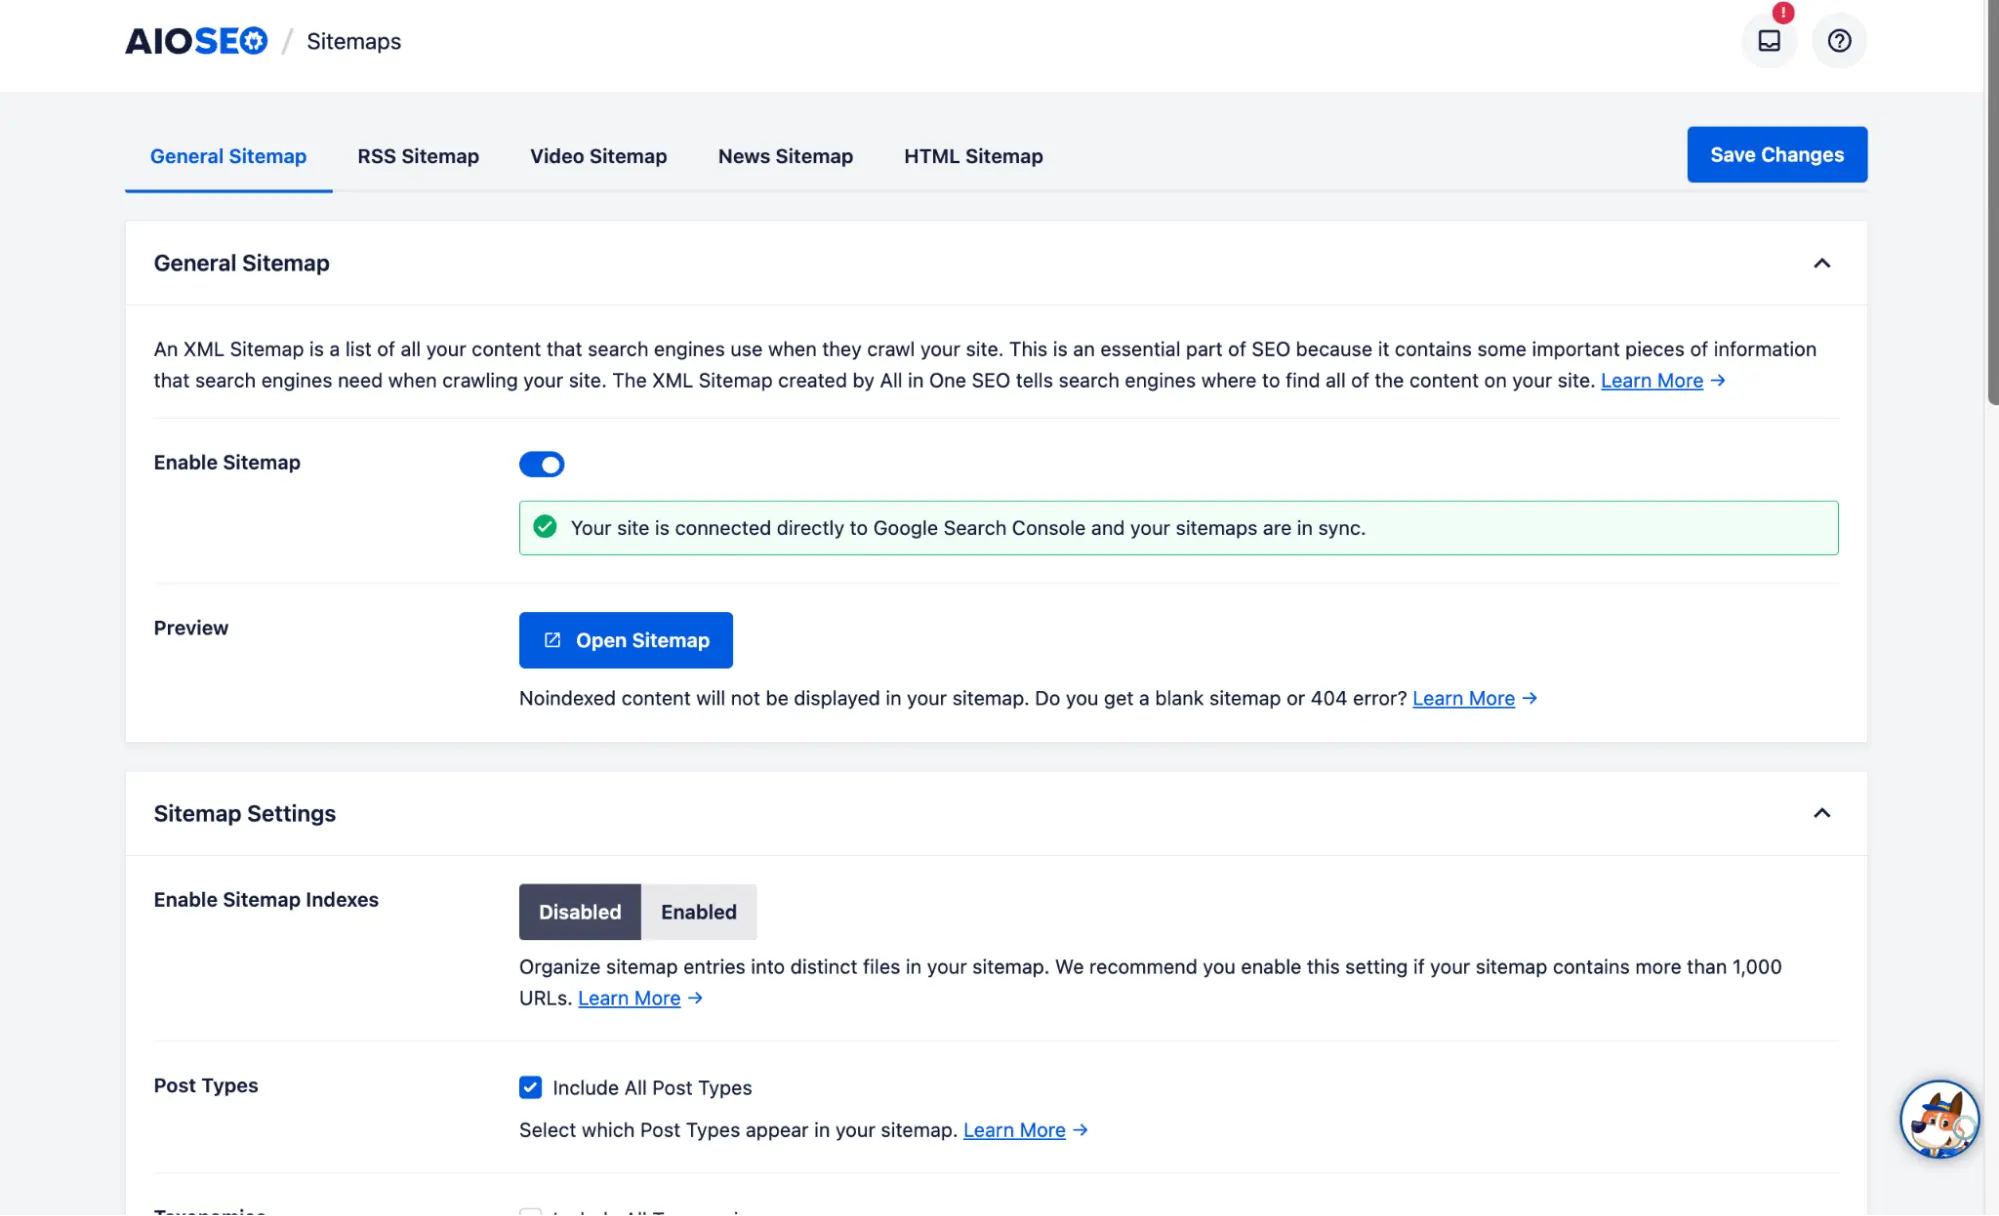
Task: Click the Sitemaps breadcrumb label
Action: (353, 41)
